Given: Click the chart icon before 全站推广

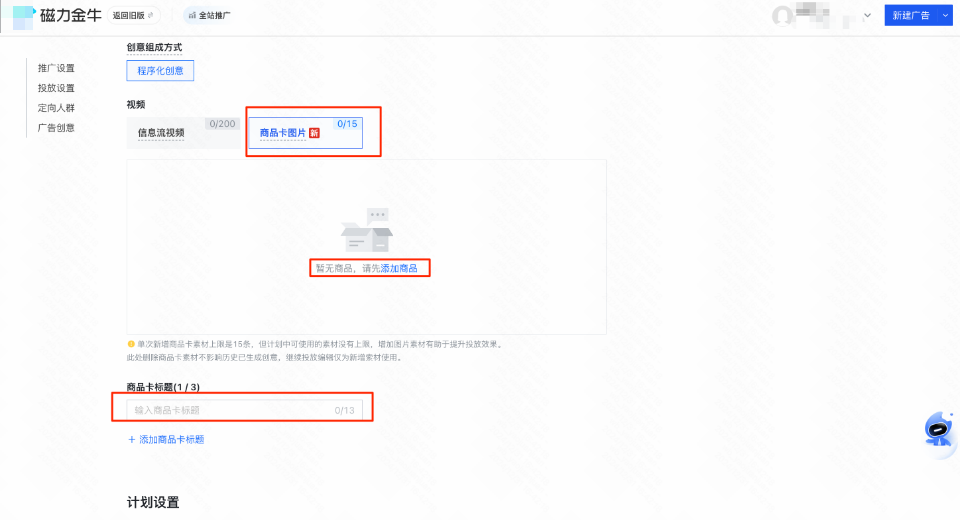Looking at the screenshot, I should (192, 16).
